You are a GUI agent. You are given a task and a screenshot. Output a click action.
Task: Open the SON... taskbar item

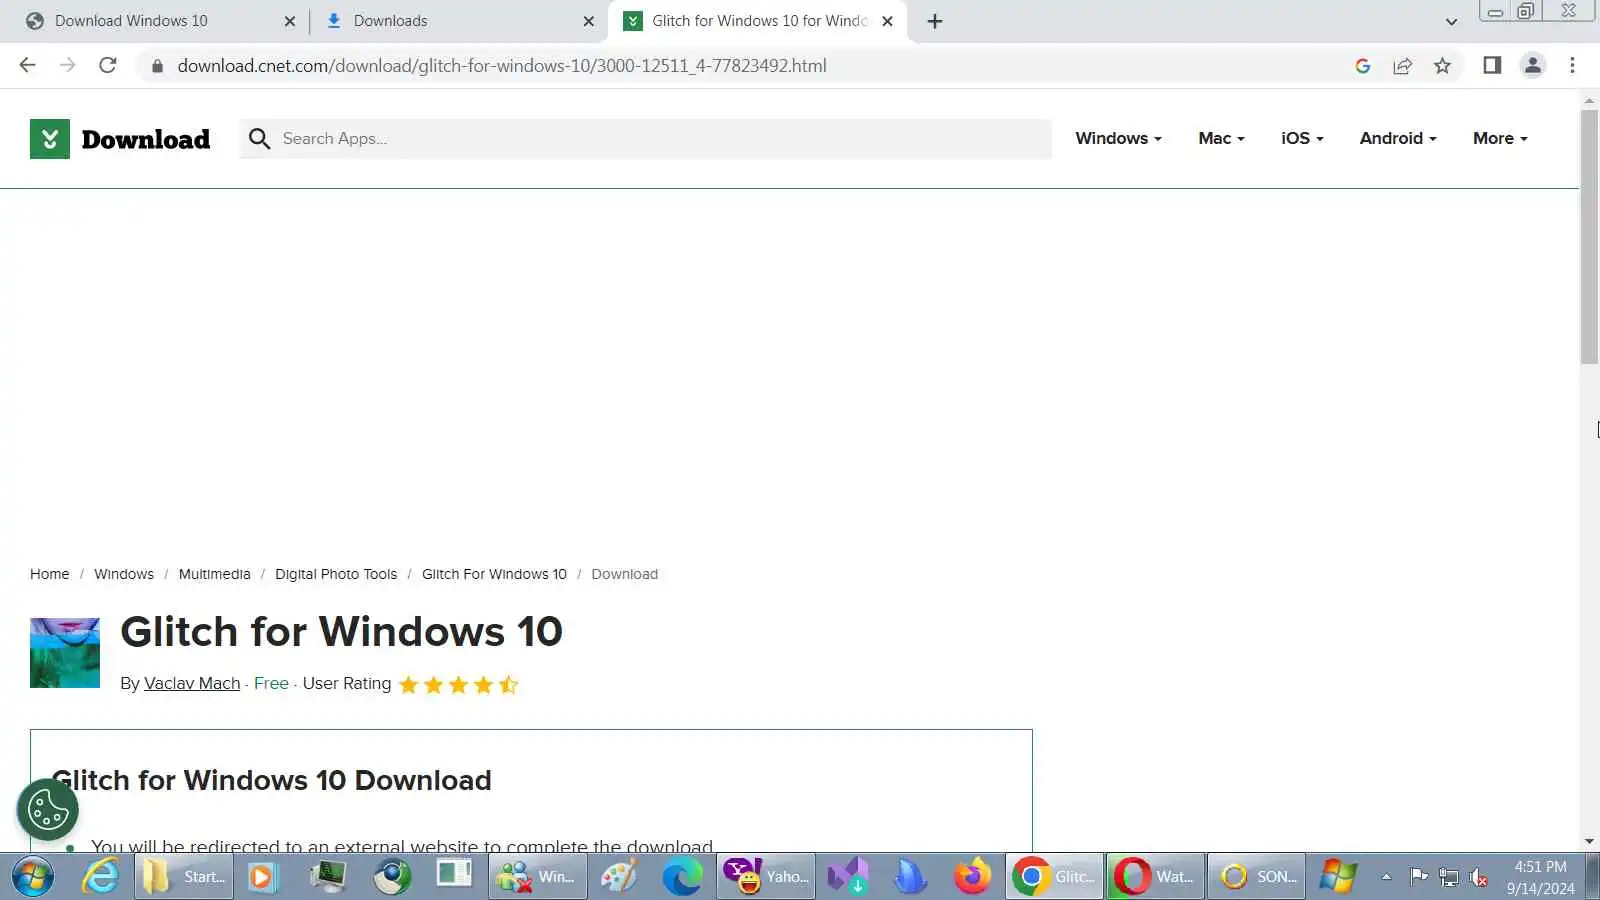pyautogui.click(x=1256, y=877)
